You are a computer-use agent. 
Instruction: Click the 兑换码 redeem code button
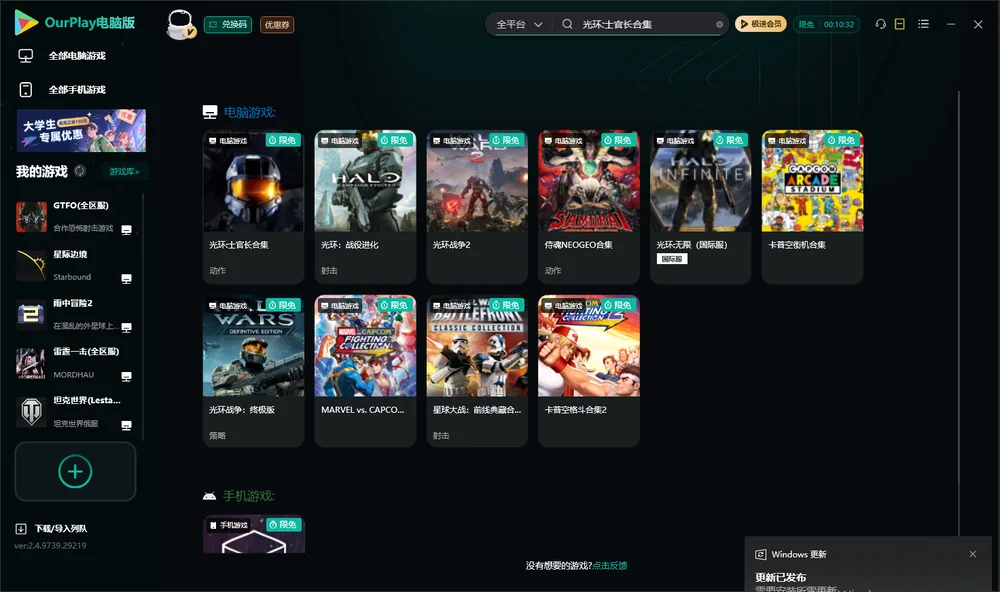click(228, 25)
